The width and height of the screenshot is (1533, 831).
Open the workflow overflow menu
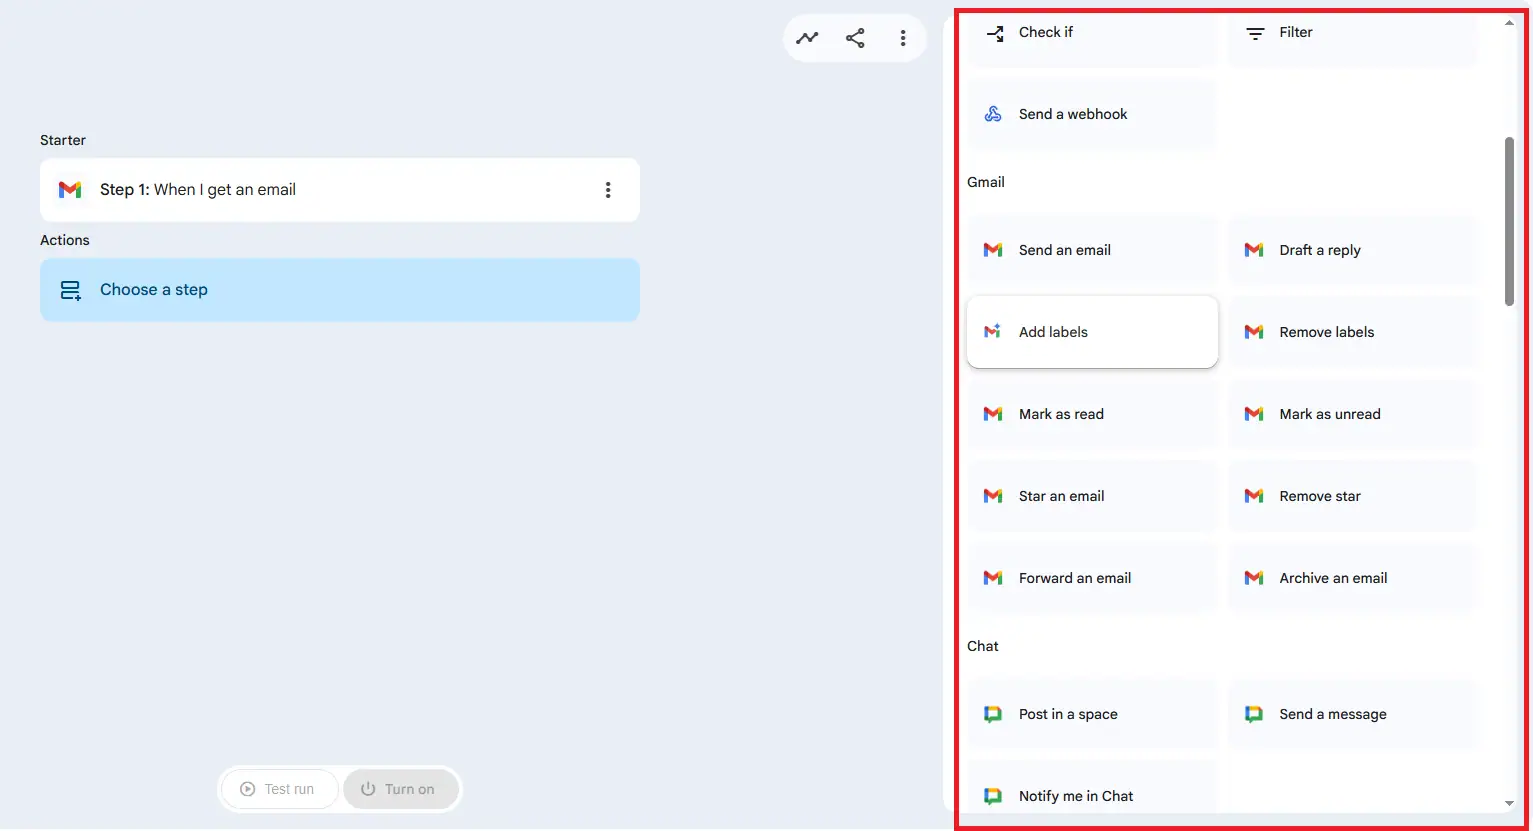pos(903,37)
